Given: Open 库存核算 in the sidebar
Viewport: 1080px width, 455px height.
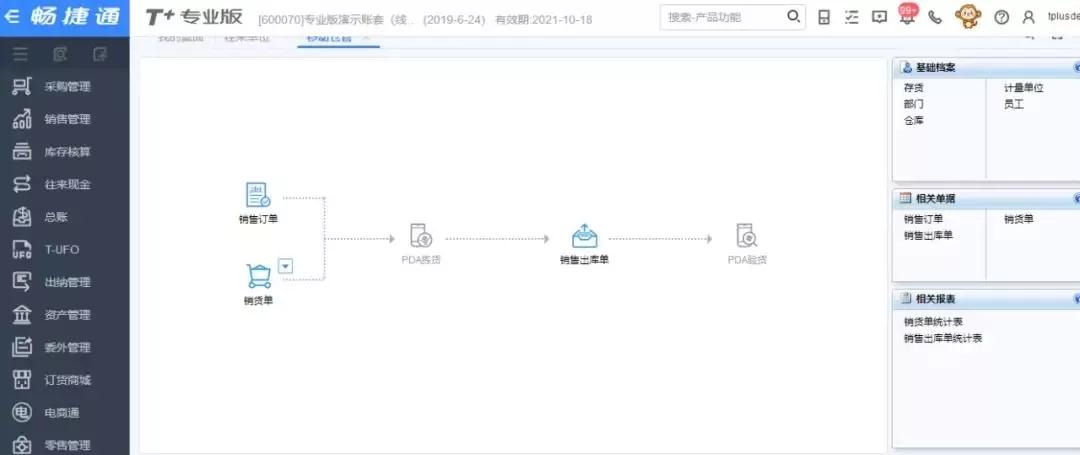Looking at the screenshot, I should pos(67,152).
